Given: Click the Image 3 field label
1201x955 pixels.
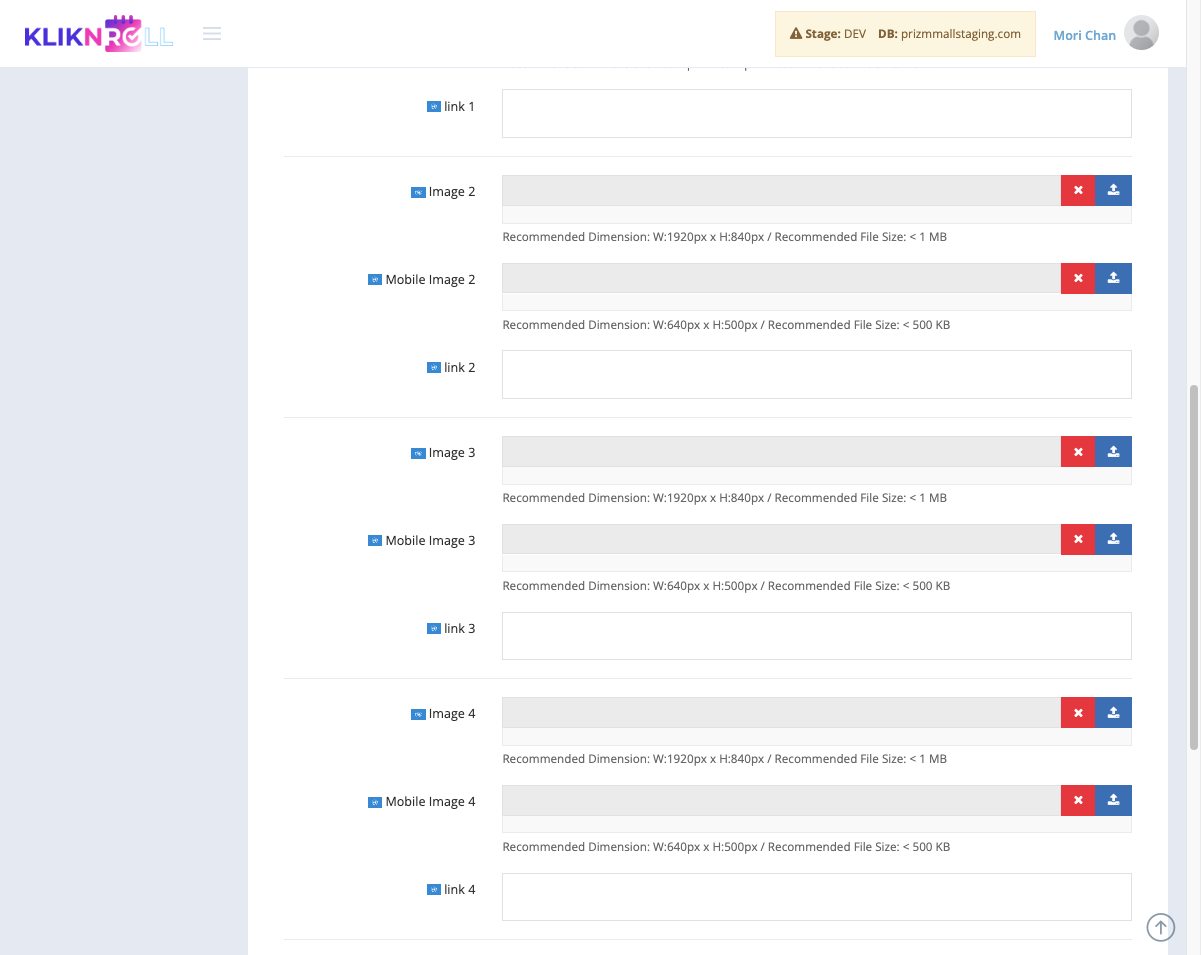Looking at the screenshot, I should click(452, 453).
